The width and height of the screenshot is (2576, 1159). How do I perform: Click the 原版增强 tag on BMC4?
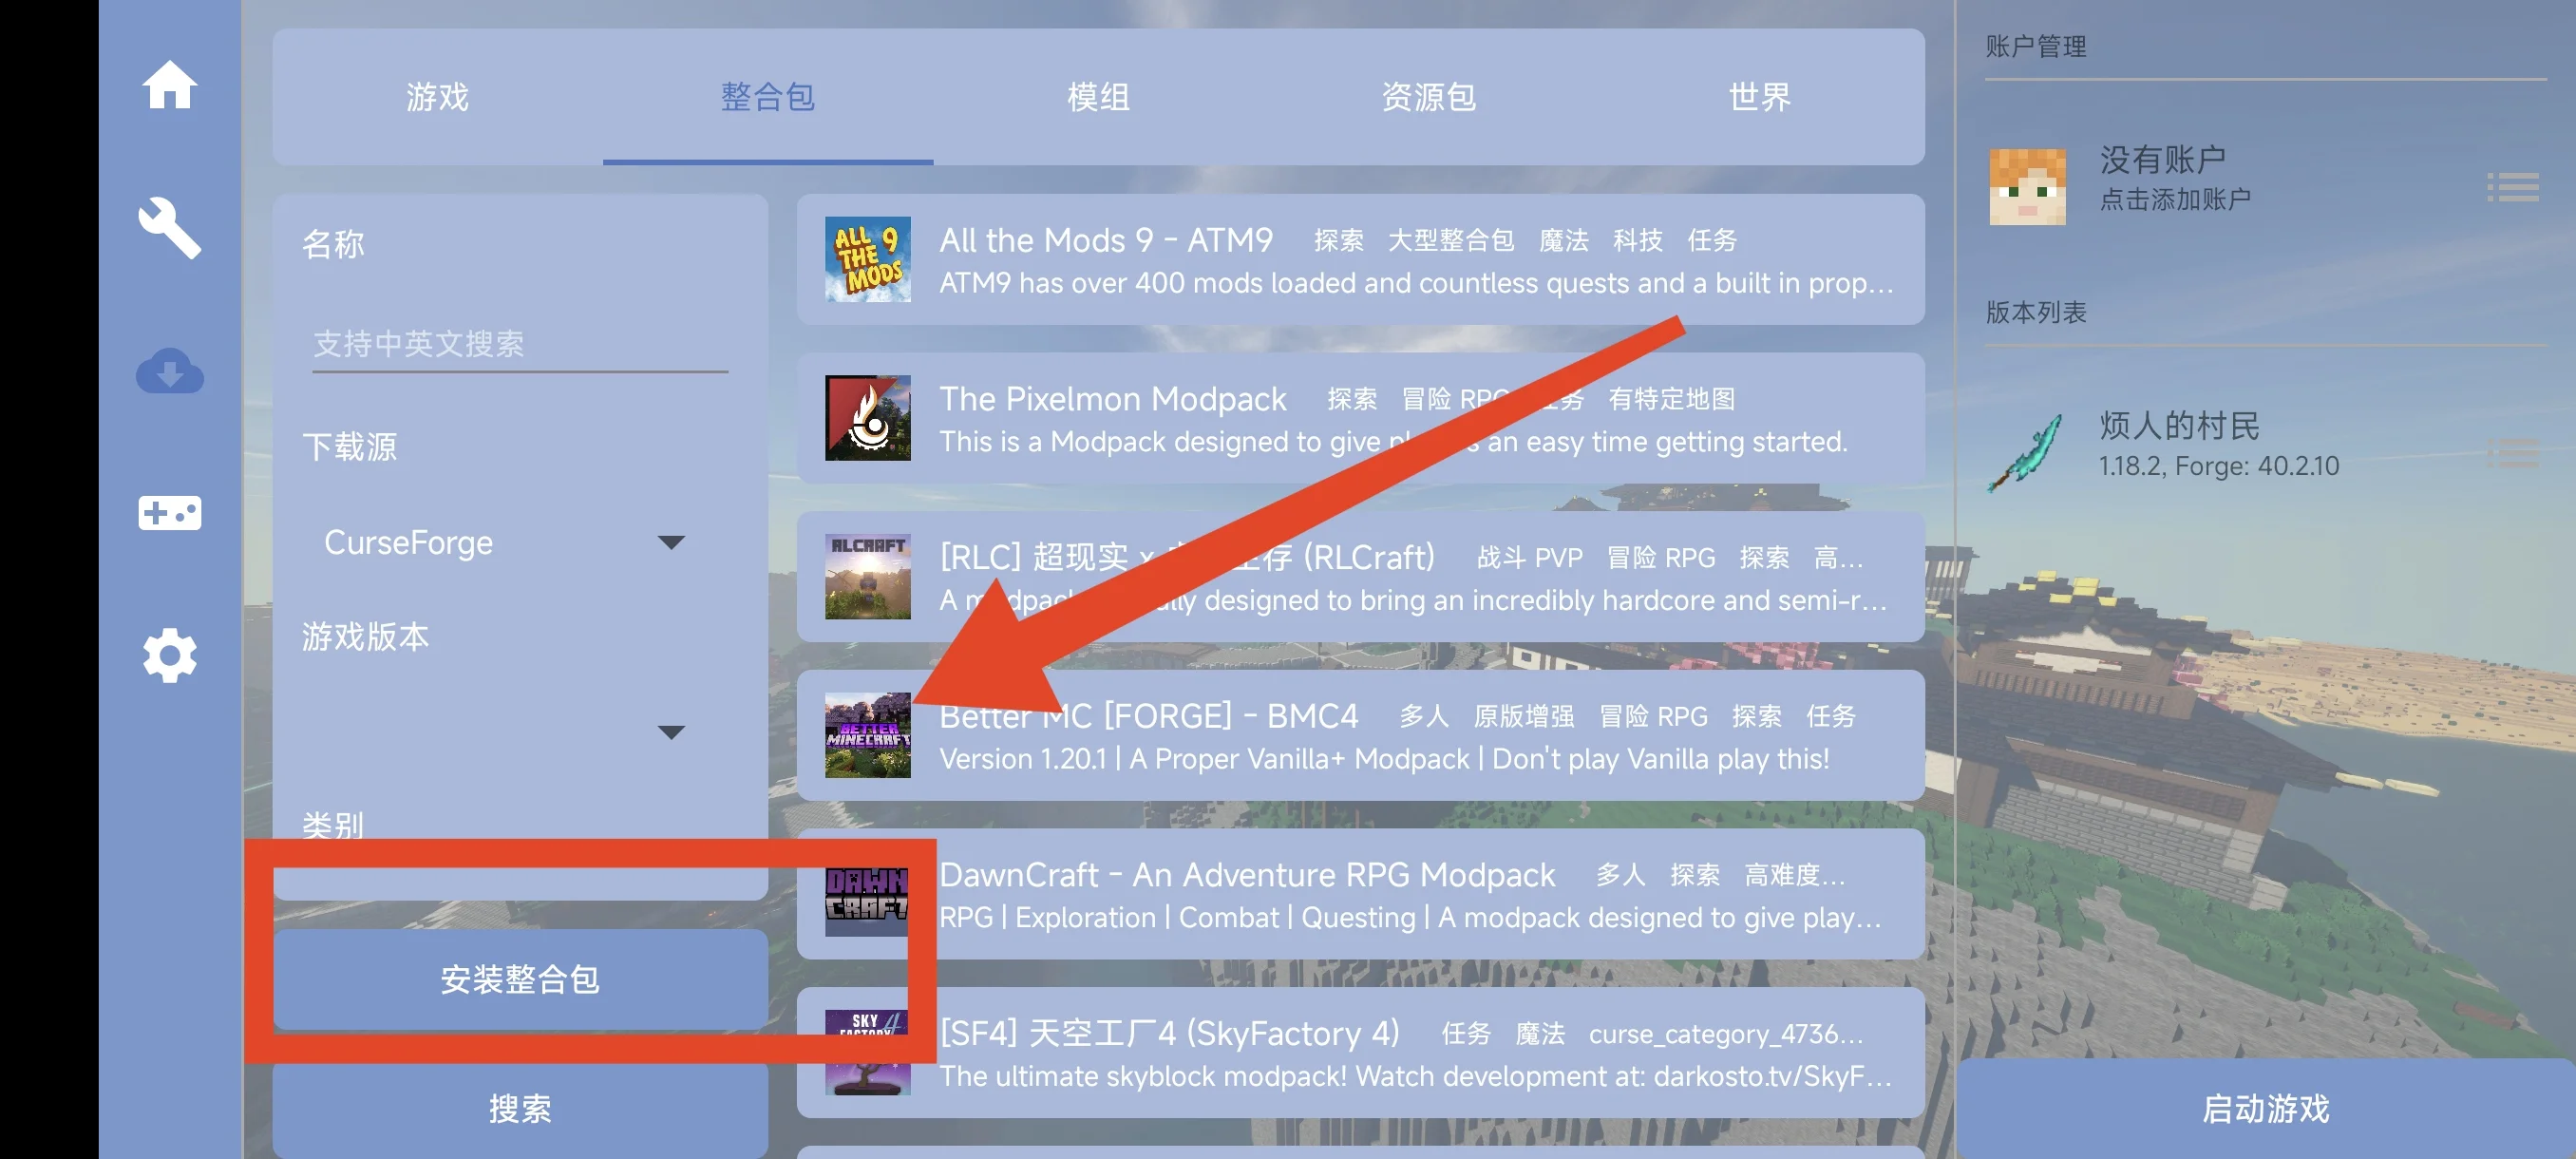[x=1523, y=716]
